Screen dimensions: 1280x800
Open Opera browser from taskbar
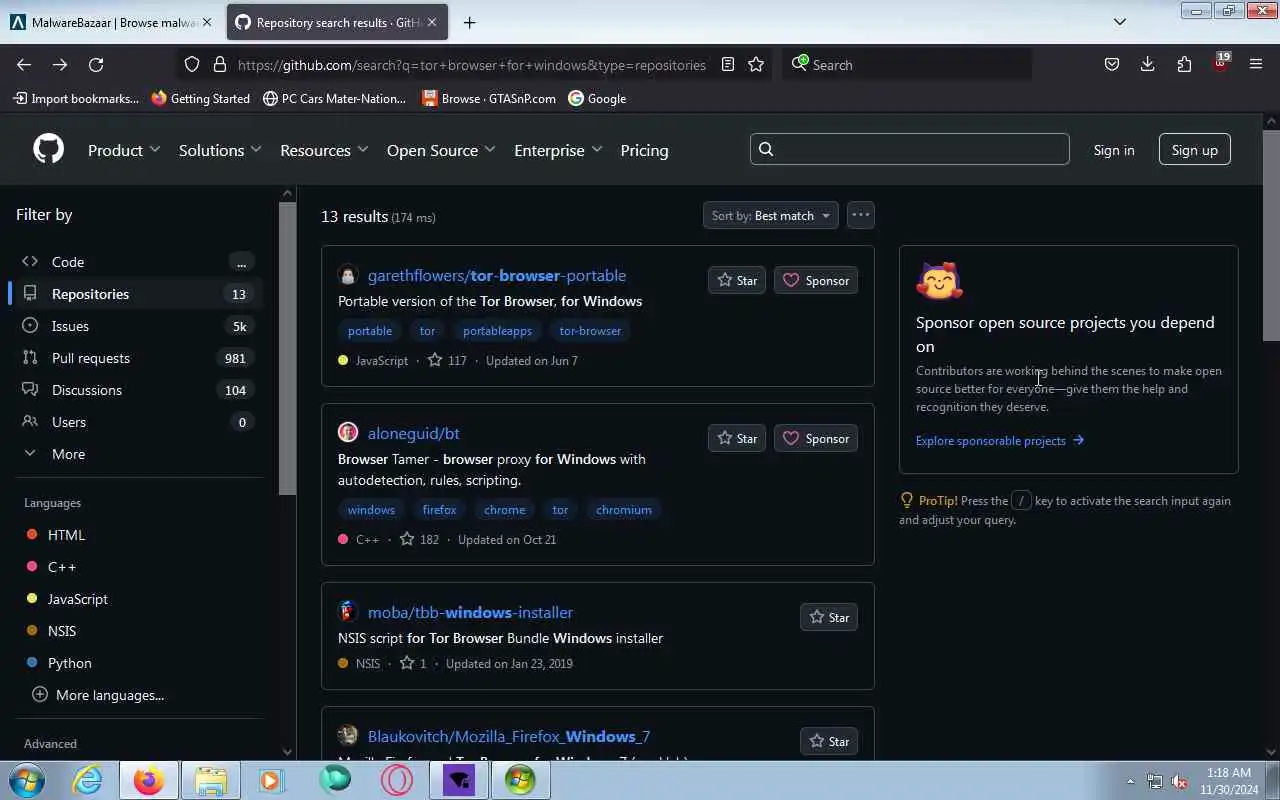[396, 780]
